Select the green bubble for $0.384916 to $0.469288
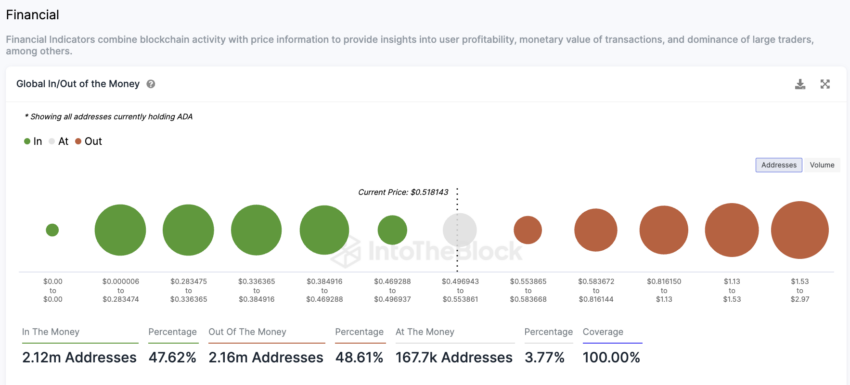The height and width of the screenshot is (385, 850). point(324,230)
